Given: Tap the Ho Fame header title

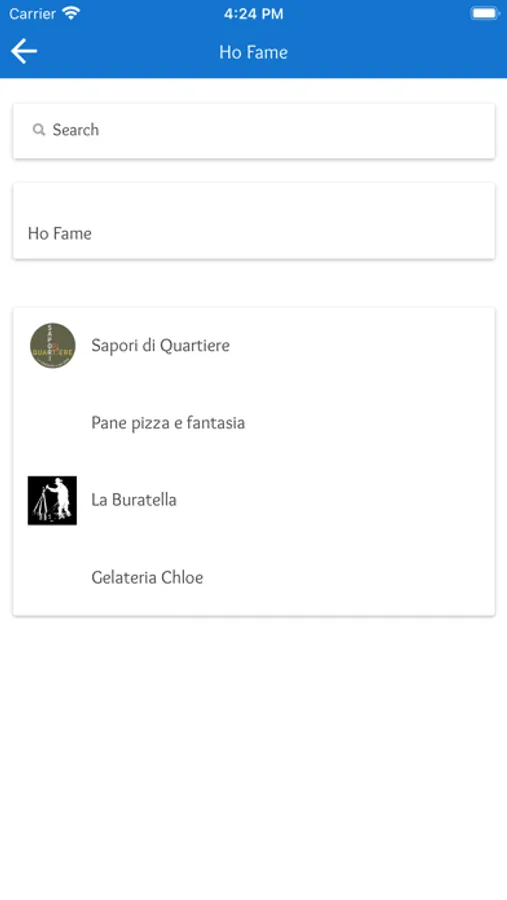Looking at the screenshot, I should click(x=253, y=52).
